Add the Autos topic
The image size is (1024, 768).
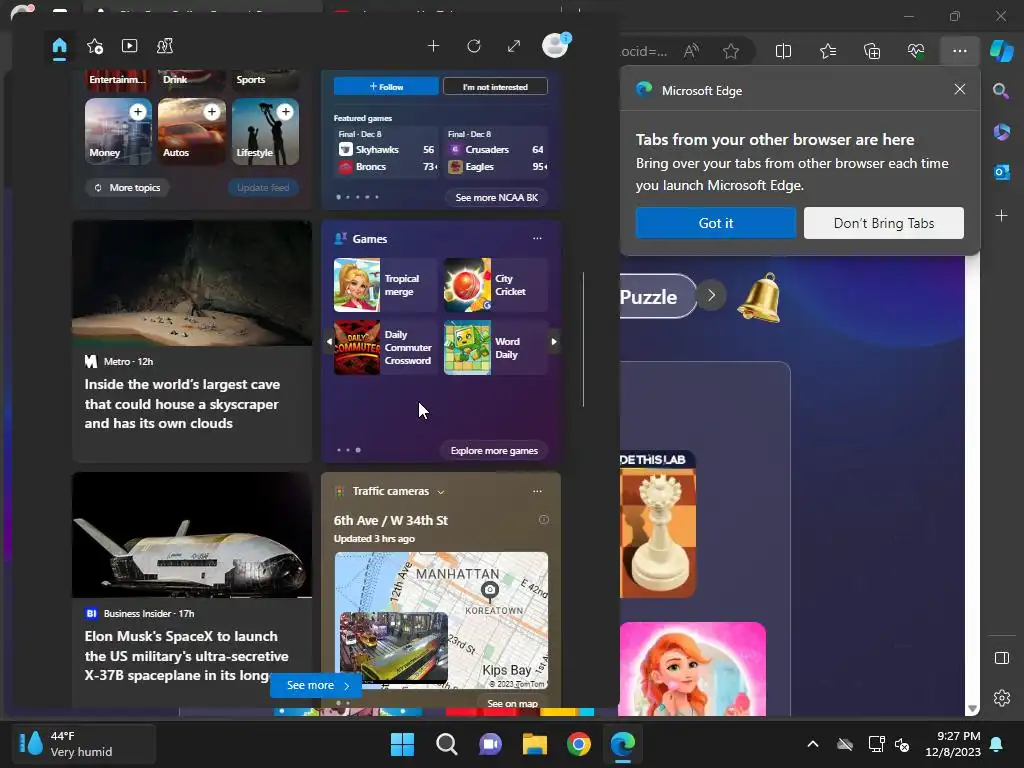212,112
